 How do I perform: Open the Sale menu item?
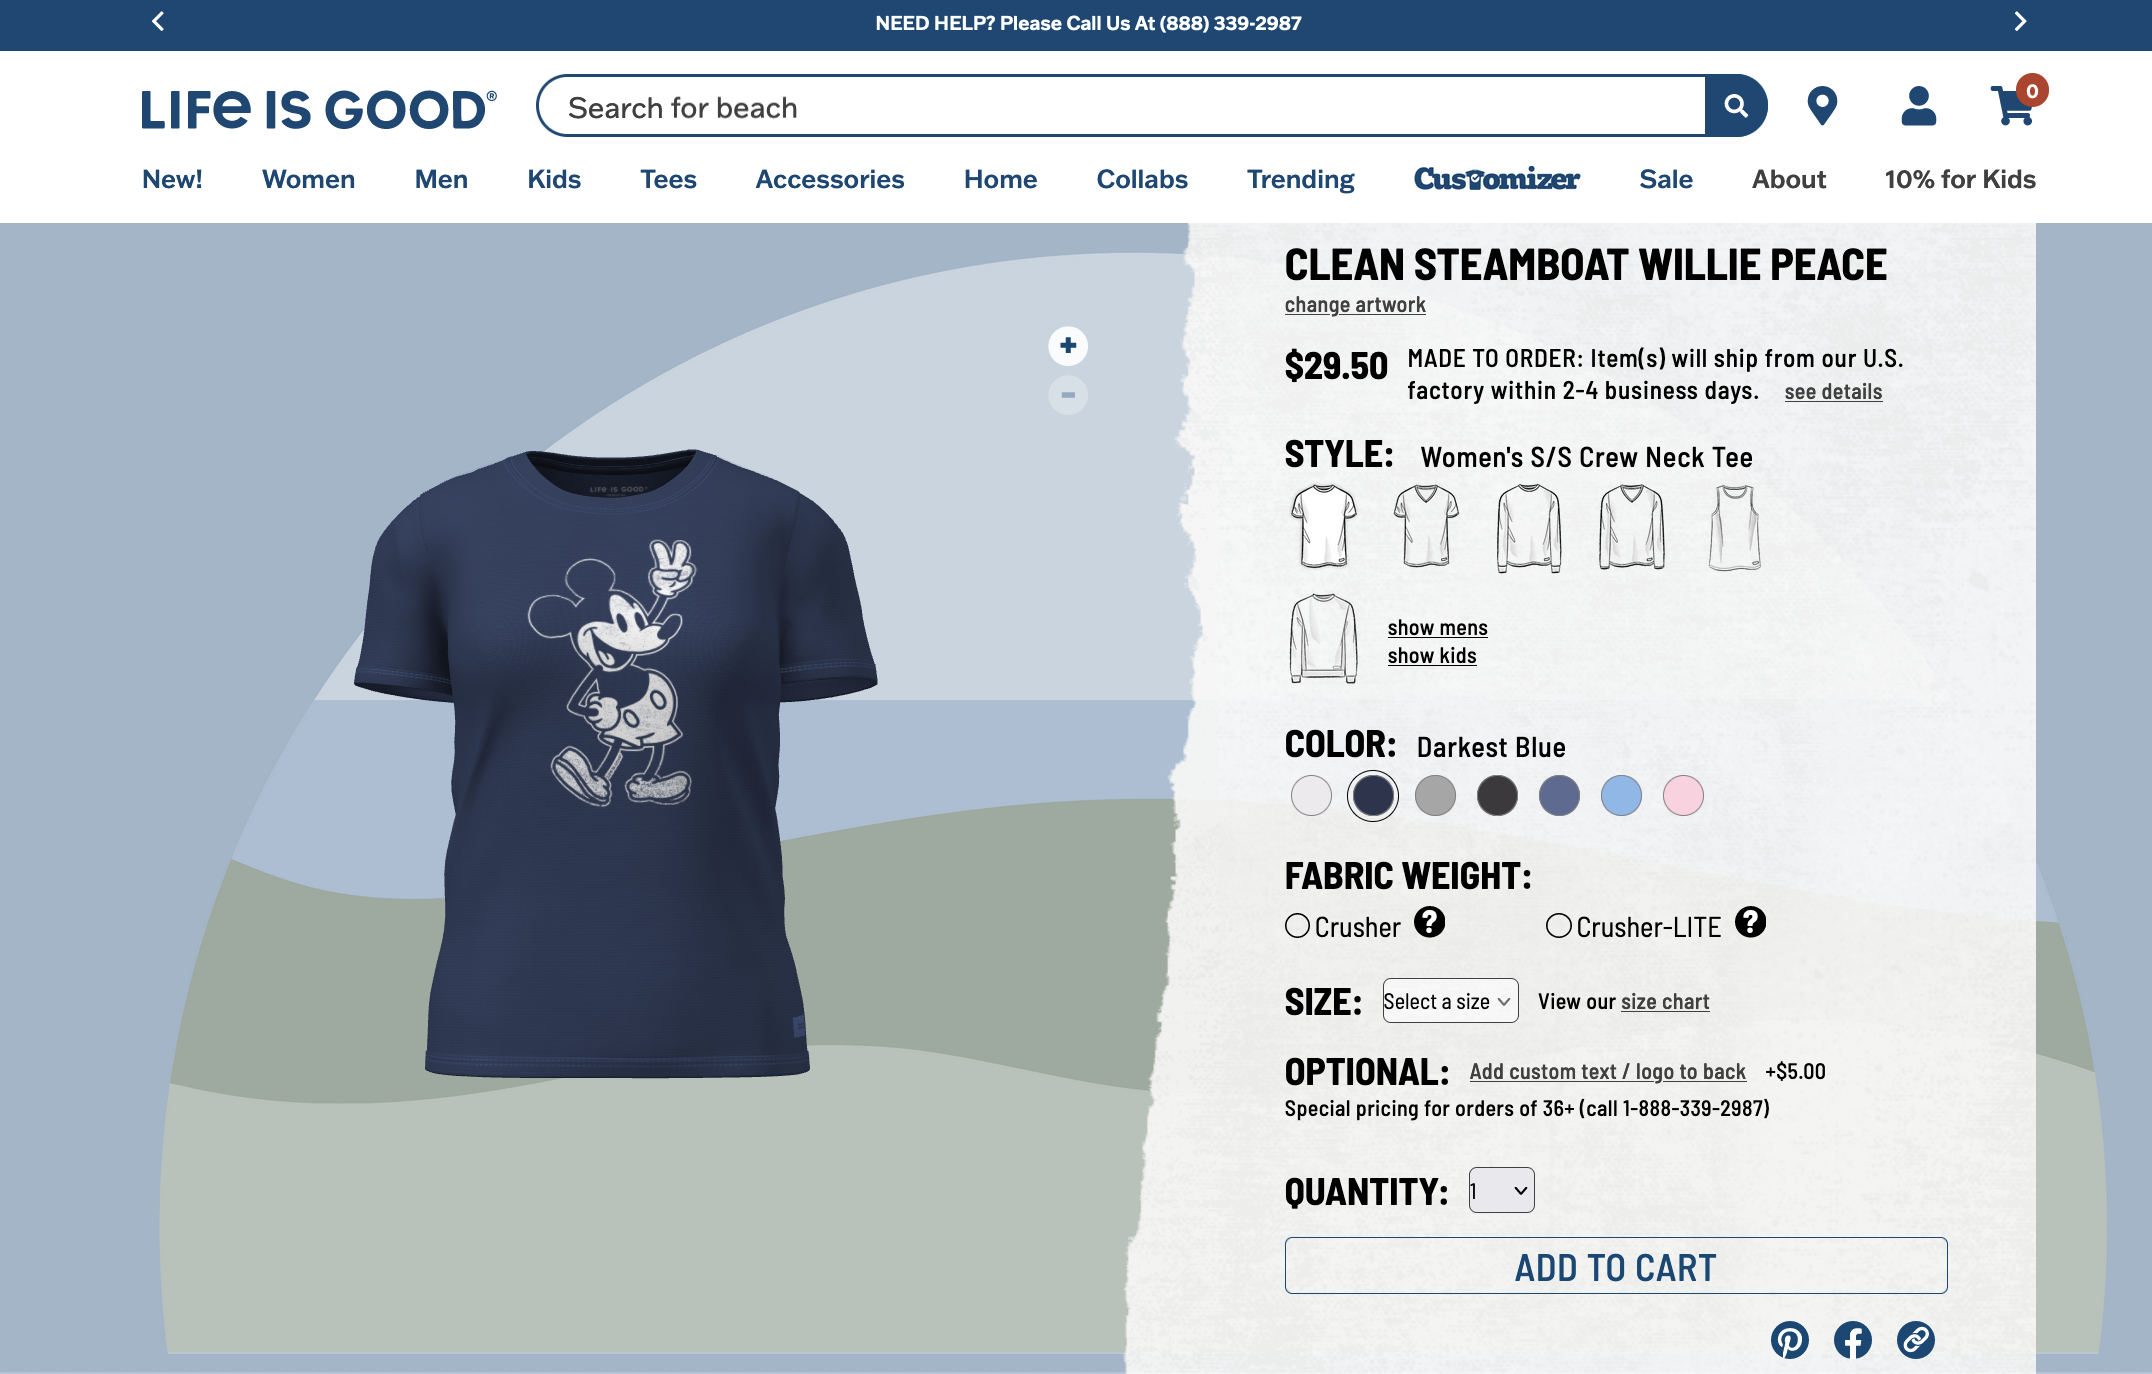pos(1666,179)
